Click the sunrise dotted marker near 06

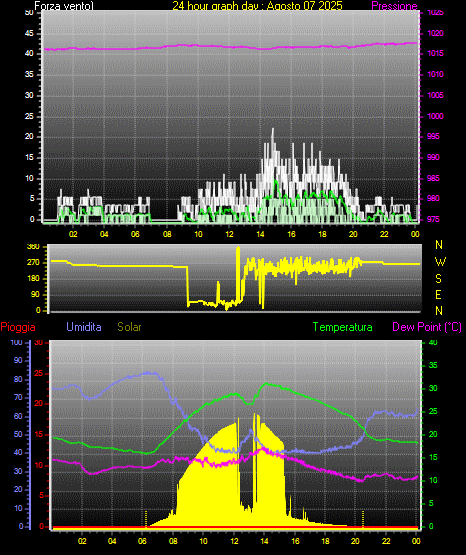click(x=146, y=519)
